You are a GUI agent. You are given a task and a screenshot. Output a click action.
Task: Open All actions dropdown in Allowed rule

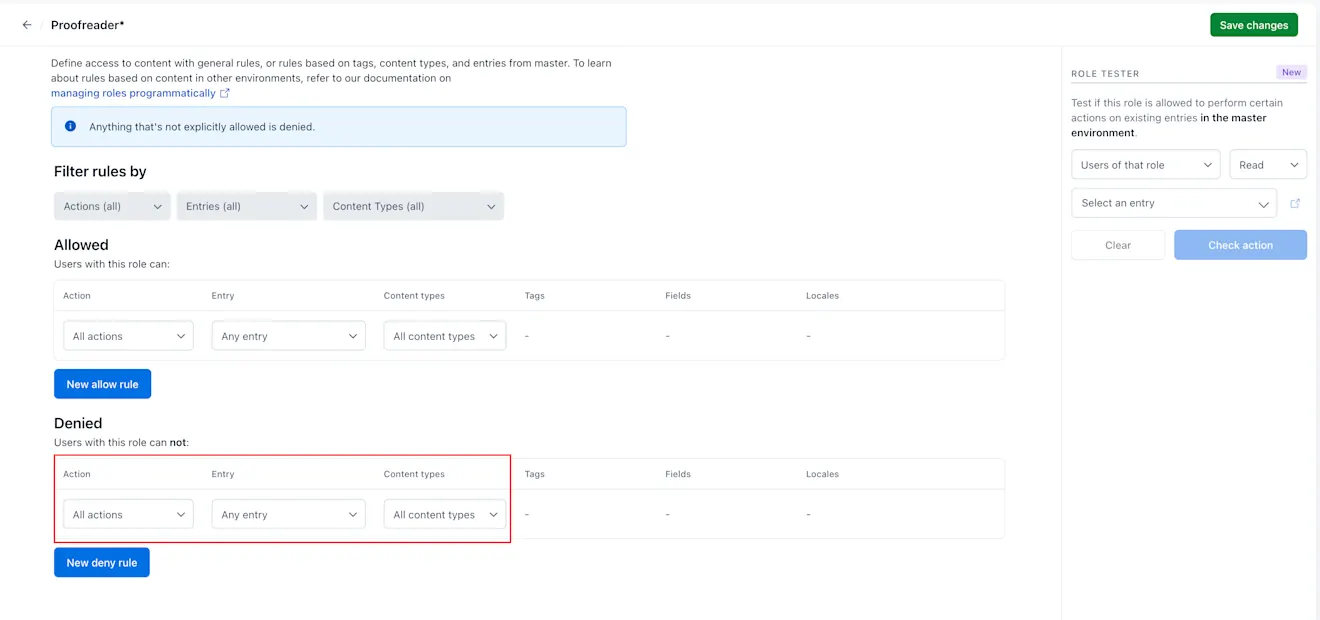point(128,336)
